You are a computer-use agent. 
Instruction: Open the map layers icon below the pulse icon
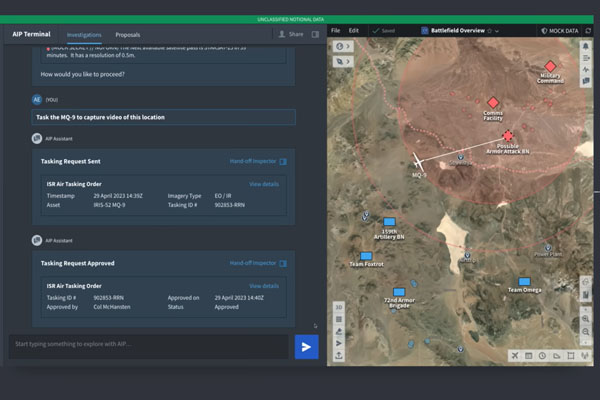pos(586,81)
